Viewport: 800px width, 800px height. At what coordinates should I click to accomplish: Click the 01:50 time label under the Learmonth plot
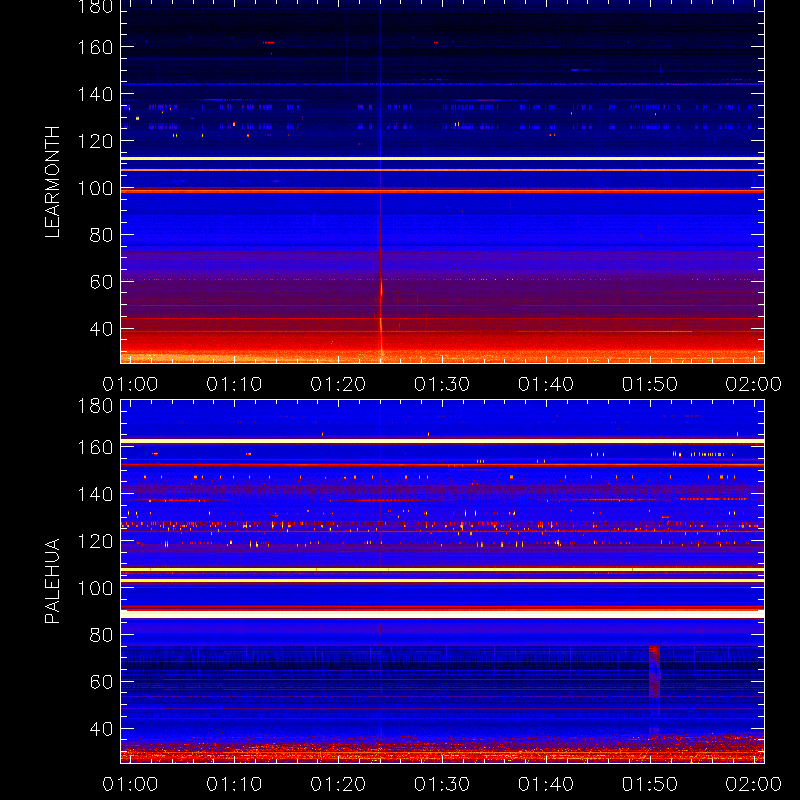coord(650,384)
